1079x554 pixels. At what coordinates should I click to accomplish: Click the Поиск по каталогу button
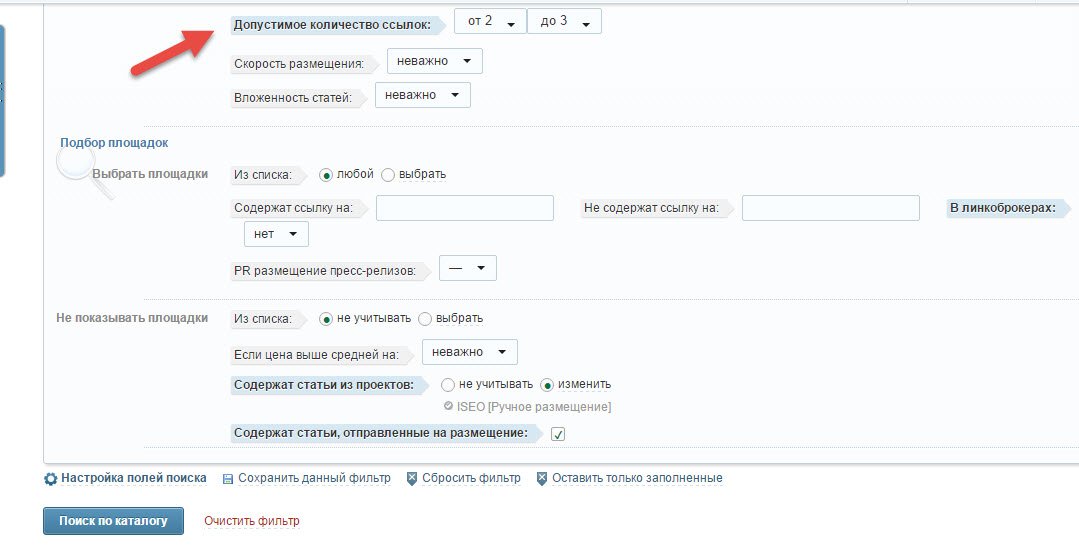[x=114, y=521]
